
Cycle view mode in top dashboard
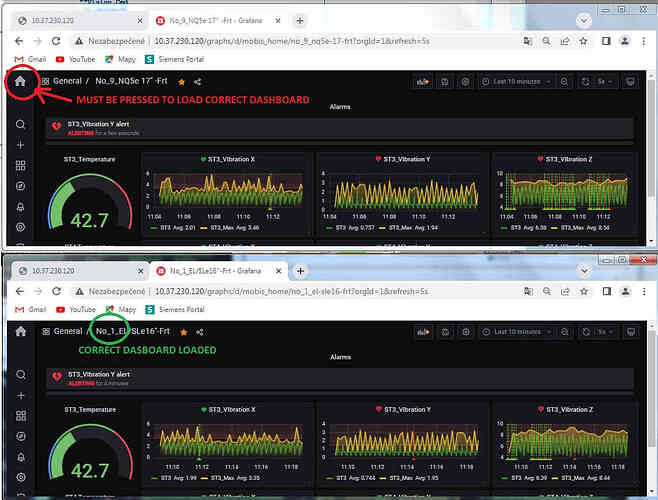click(x=630, y=82)
